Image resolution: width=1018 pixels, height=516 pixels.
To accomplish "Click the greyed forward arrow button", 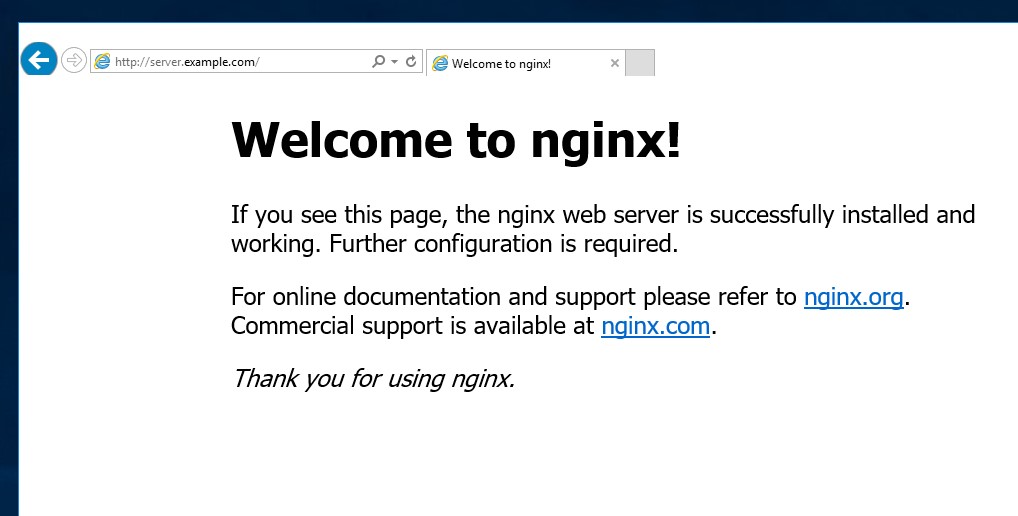I will (x=74, y=60).
